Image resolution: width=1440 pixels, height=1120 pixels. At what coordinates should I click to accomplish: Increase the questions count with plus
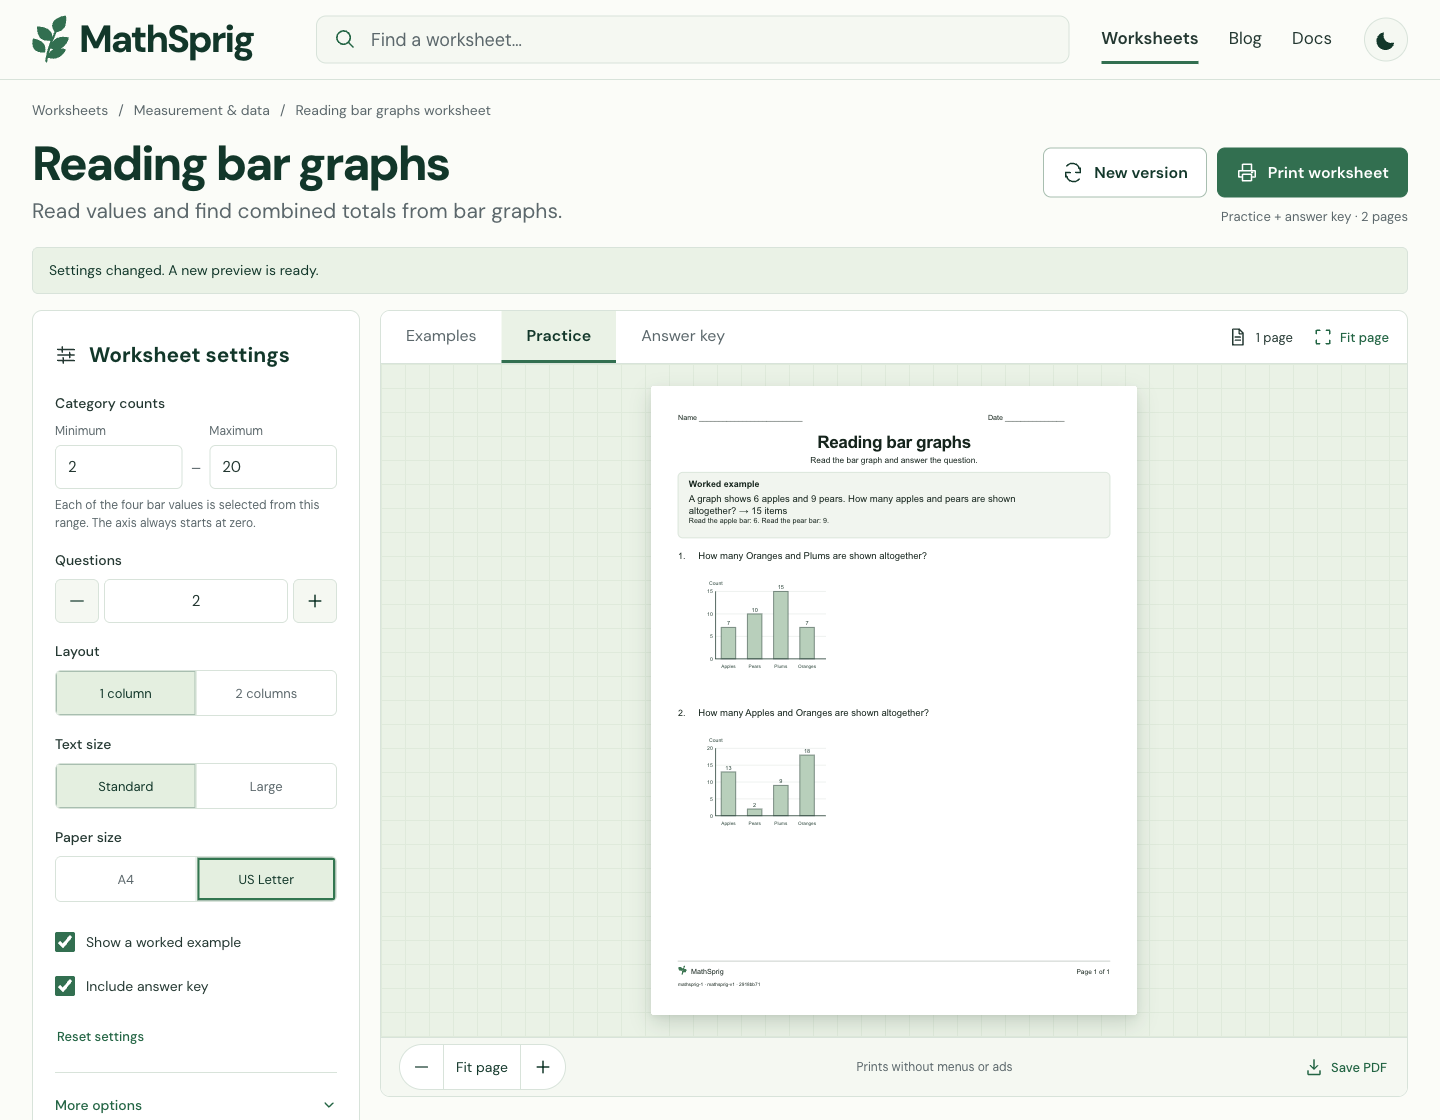(315, 601)
